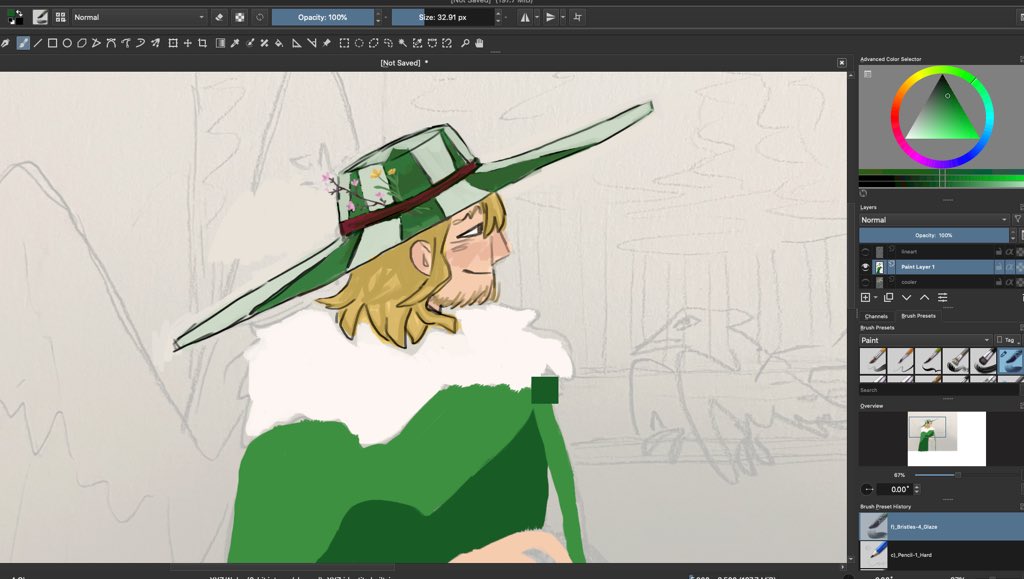Move layer down

click(x=906, y=298)
